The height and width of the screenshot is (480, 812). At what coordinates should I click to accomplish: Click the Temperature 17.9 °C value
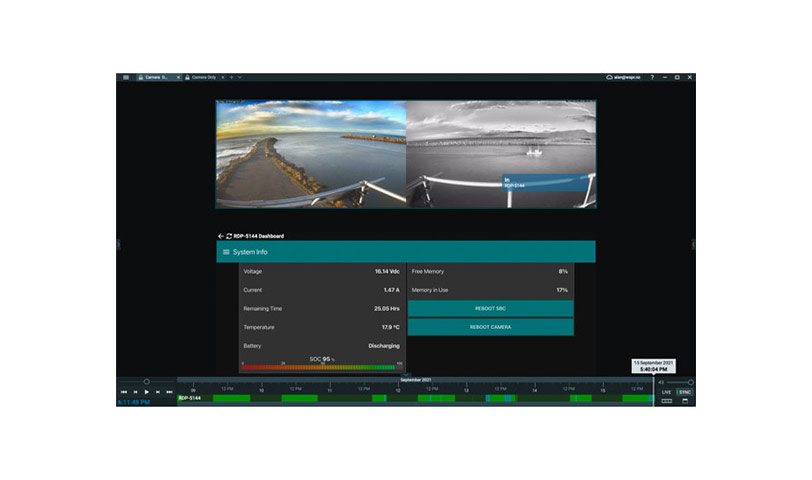[390, 327]
